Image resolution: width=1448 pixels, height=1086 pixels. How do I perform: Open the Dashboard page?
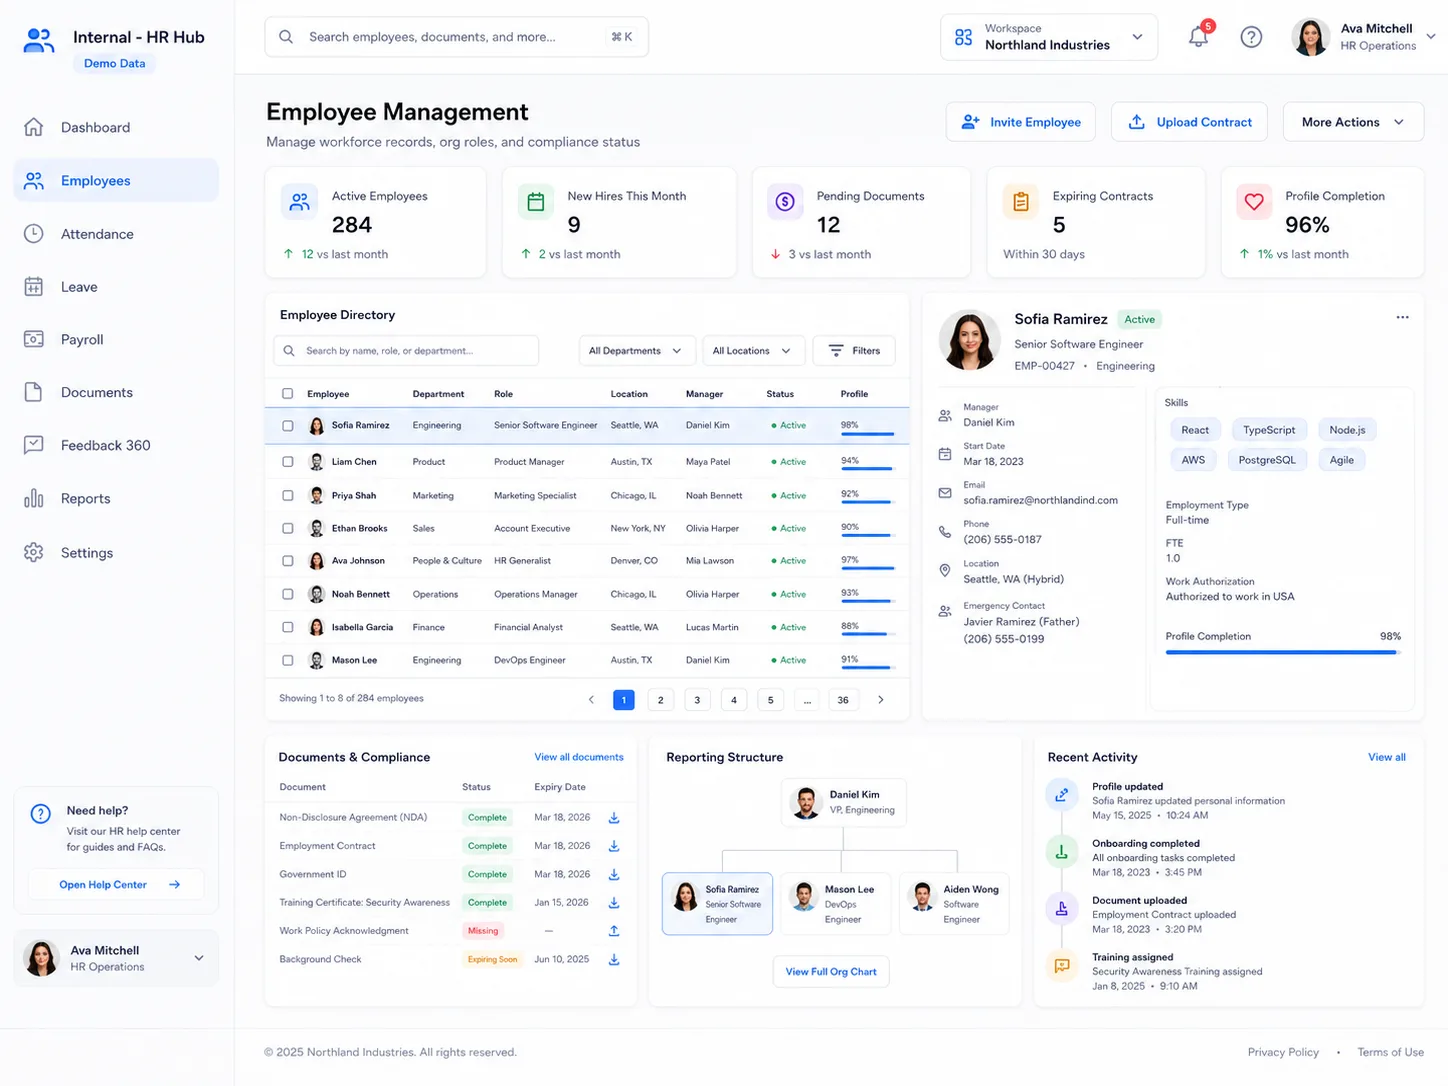tap(116, 127)
